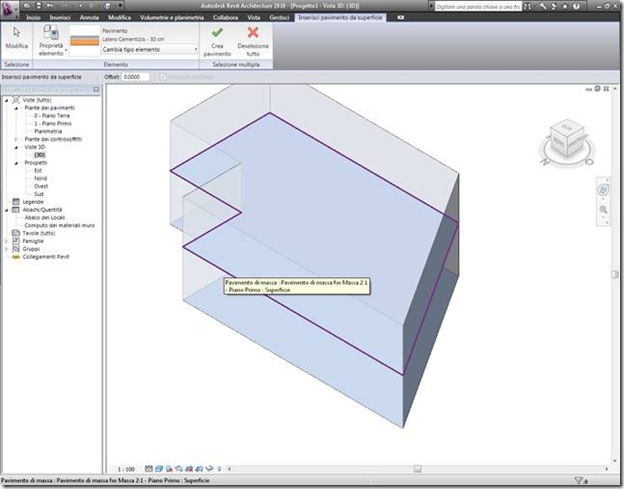The image size is (624, 489).
Task: Click the Revit application logo button
Action: [x=10, y=10]
